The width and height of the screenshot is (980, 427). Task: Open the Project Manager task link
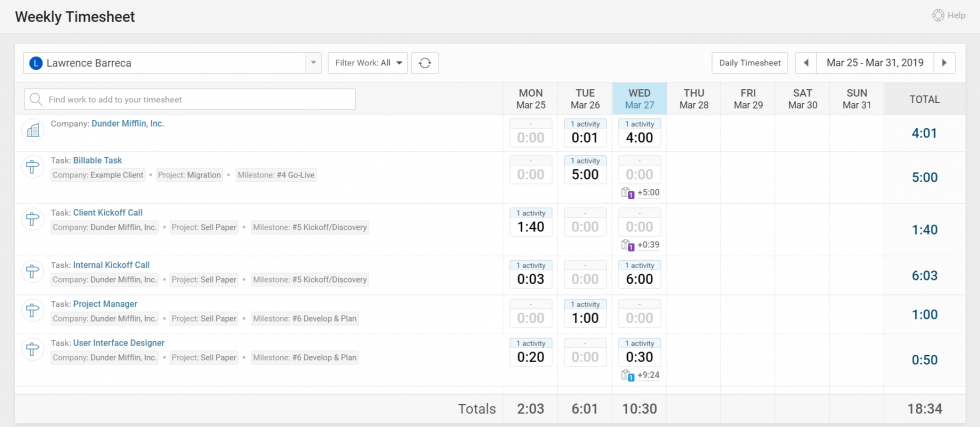[105, 304]
